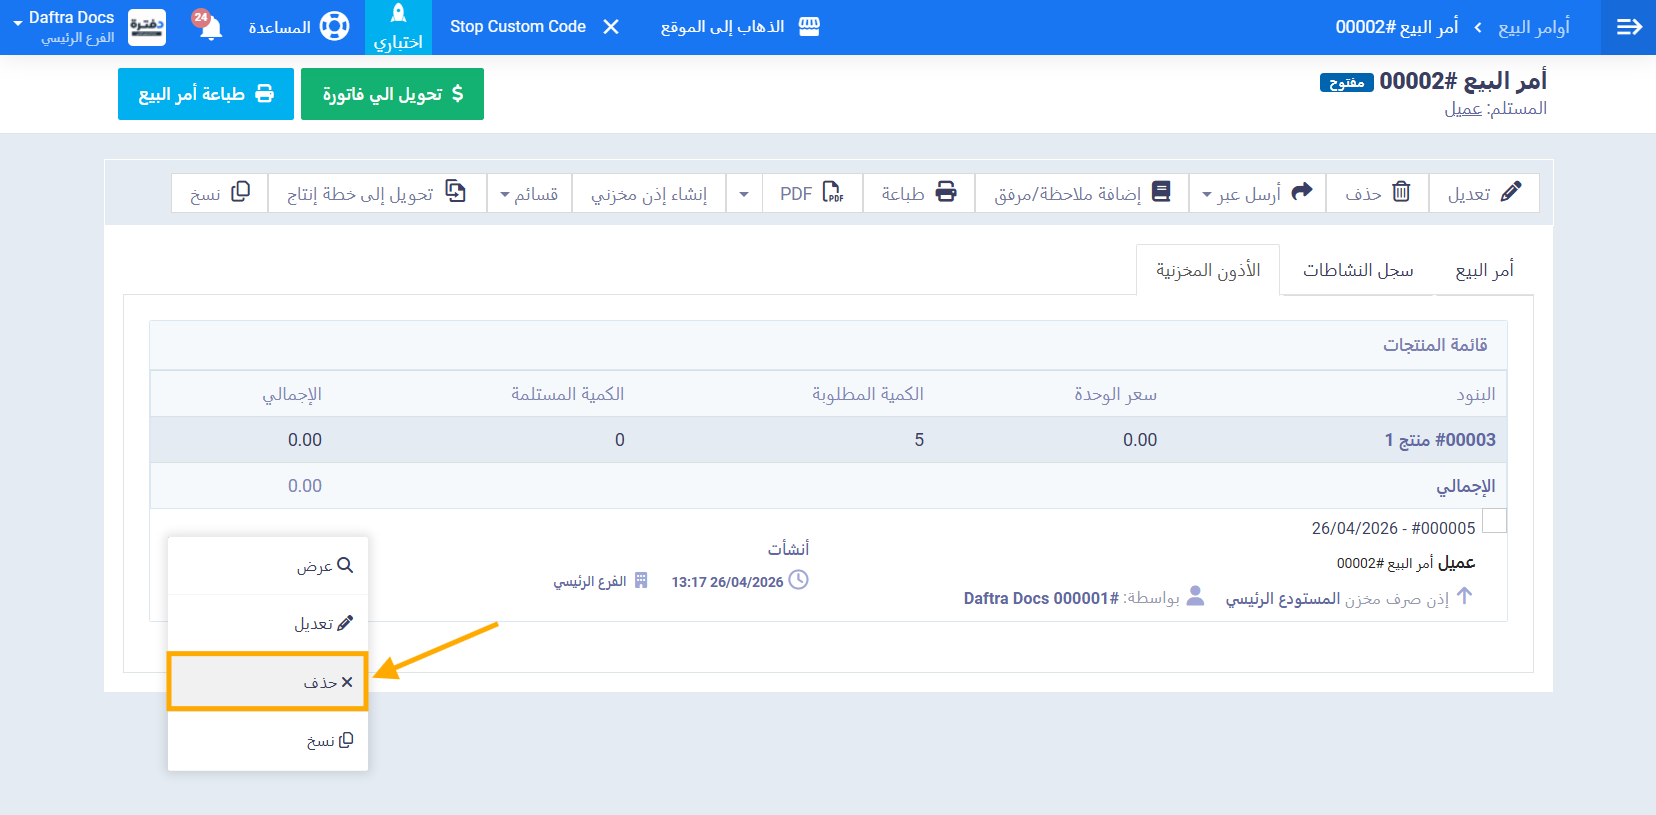Switch to the activity log tab

point(1357,270)
